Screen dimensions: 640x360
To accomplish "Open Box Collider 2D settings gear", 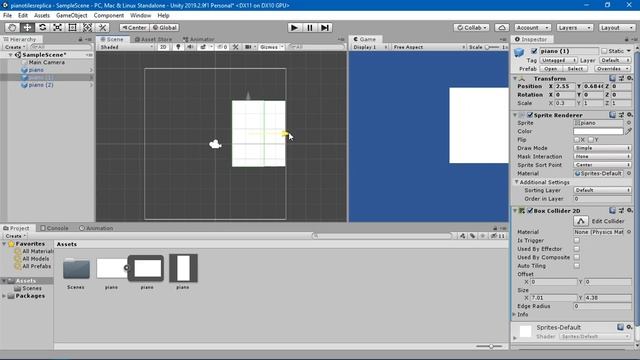I will click(x=630, y=211).
